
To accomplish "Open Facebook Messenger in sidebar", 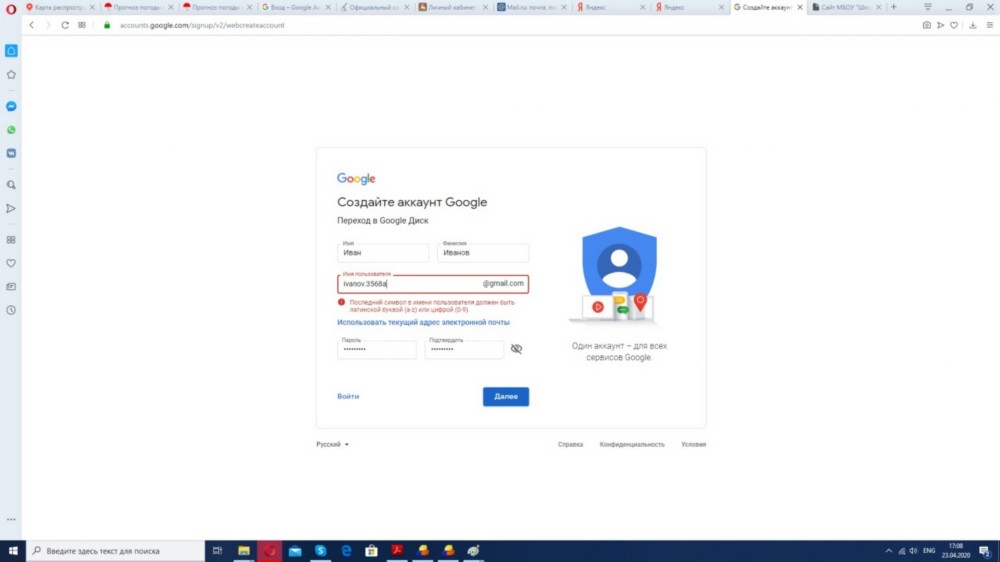I will point(11,106).
